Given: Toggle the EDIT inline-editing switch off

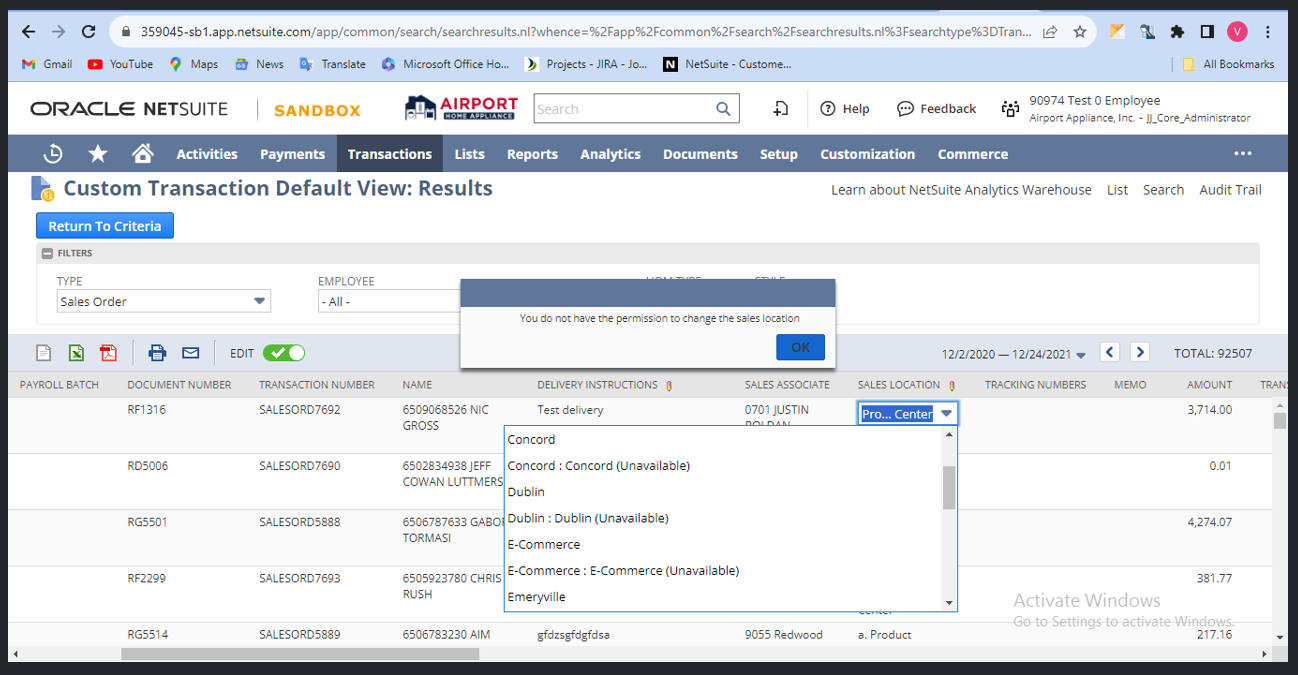Looking at the screenshot, I should (x=284, y=353).
